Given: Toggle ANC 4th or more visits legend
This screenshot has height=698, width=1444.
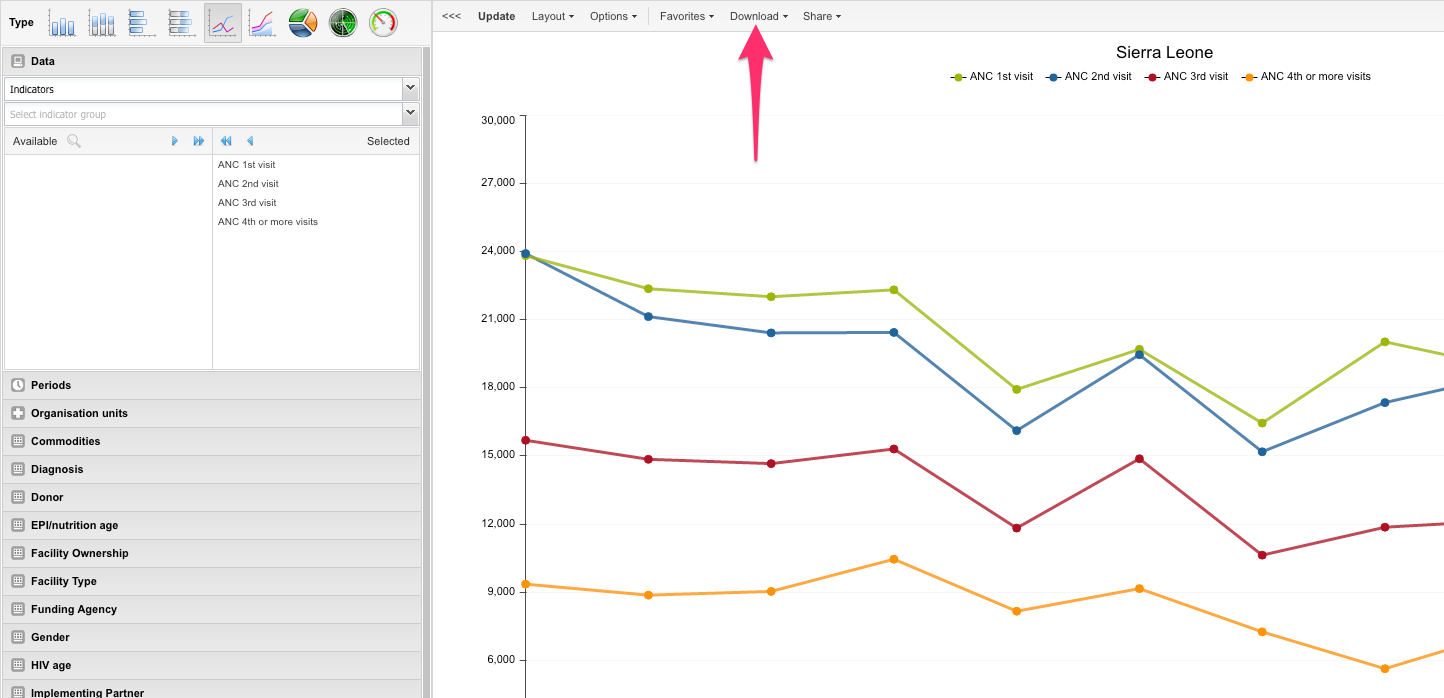Looking at the screenshot, I should pyautogui.click(x=1306, y=77).
